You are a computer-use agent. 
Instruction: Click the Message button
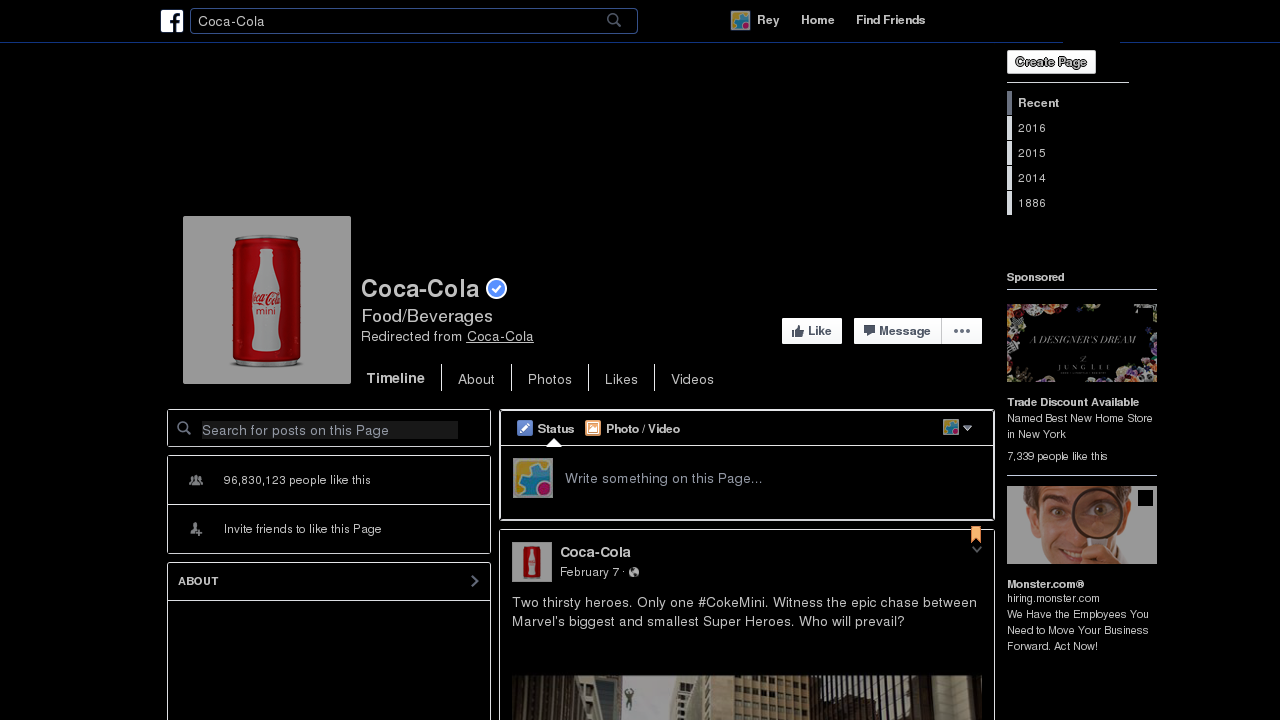[x=897, y=331]
